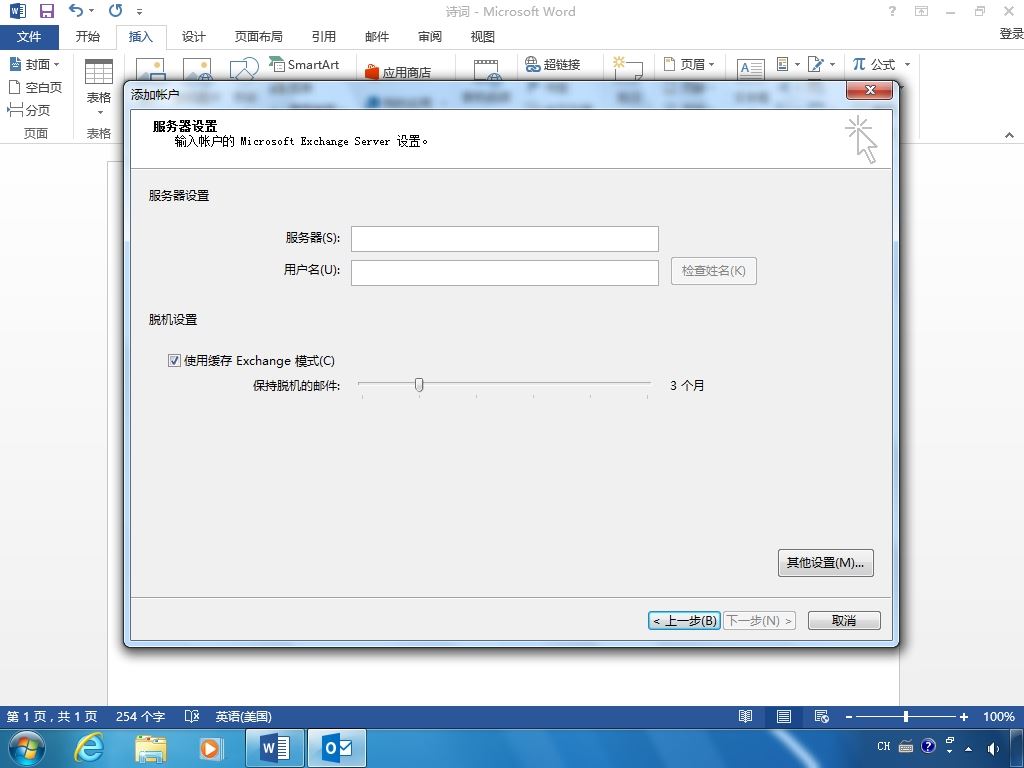Switch to the 引用 ribbon tab
Screen dimensions: 1024x768
click(323, 37)
